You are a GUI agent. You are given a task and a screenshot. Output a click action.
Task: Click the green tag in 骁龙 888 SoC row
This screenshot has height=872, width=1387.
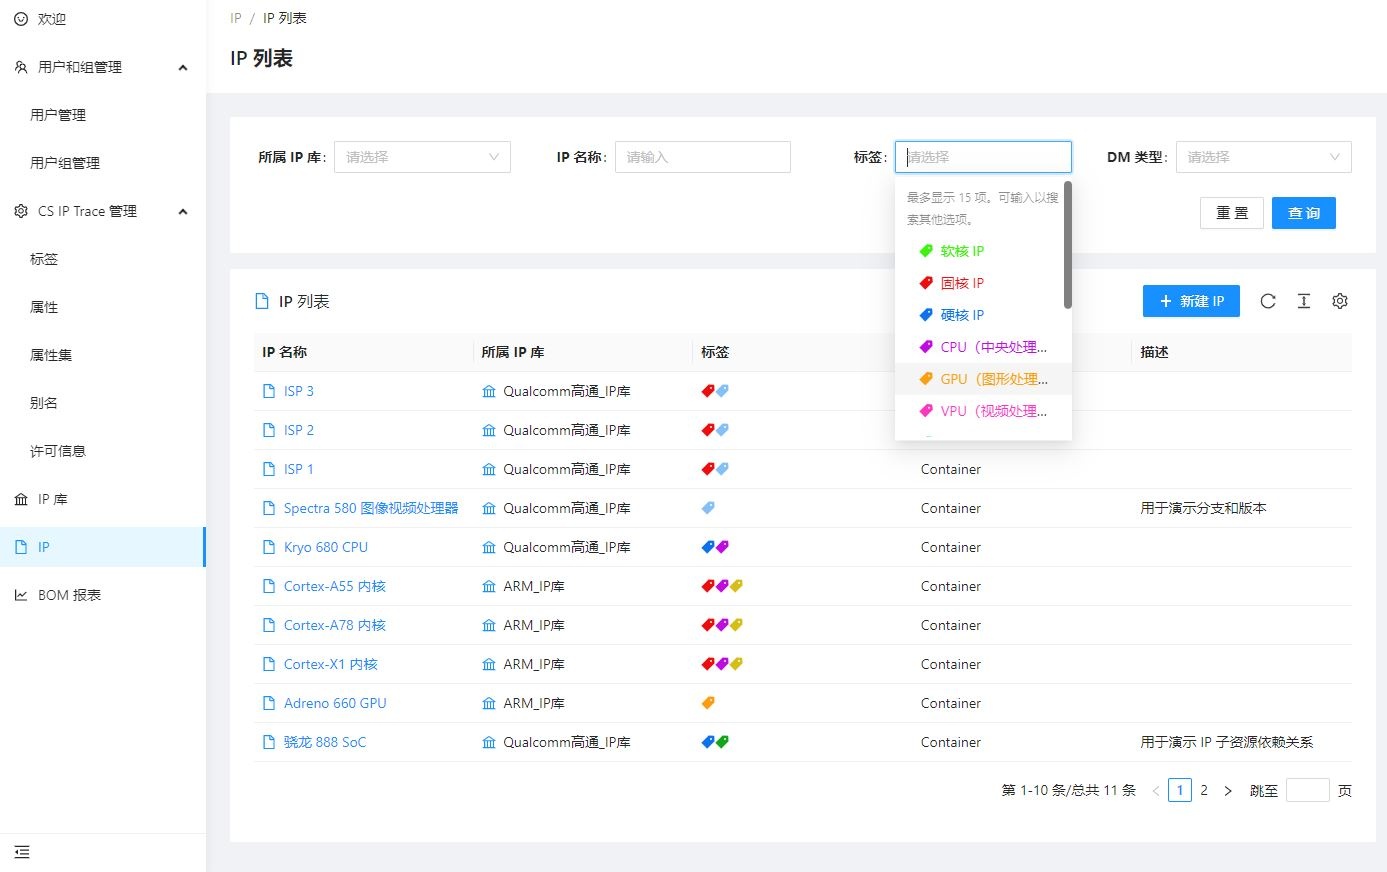tap(722, 742)
